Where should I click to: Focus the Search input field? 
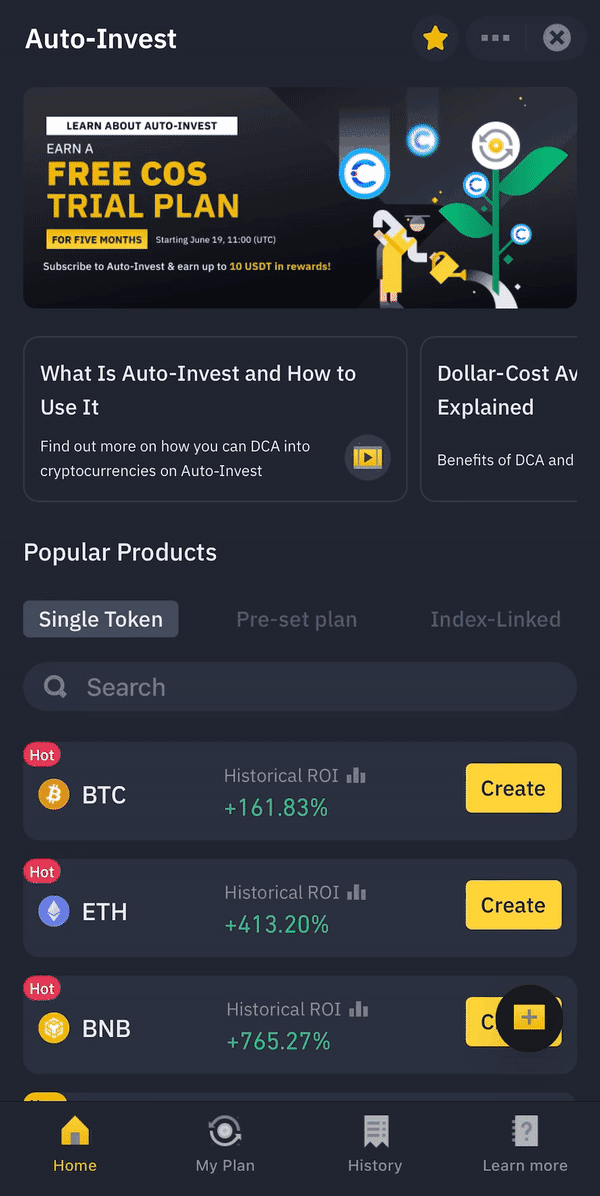point(300,687)
